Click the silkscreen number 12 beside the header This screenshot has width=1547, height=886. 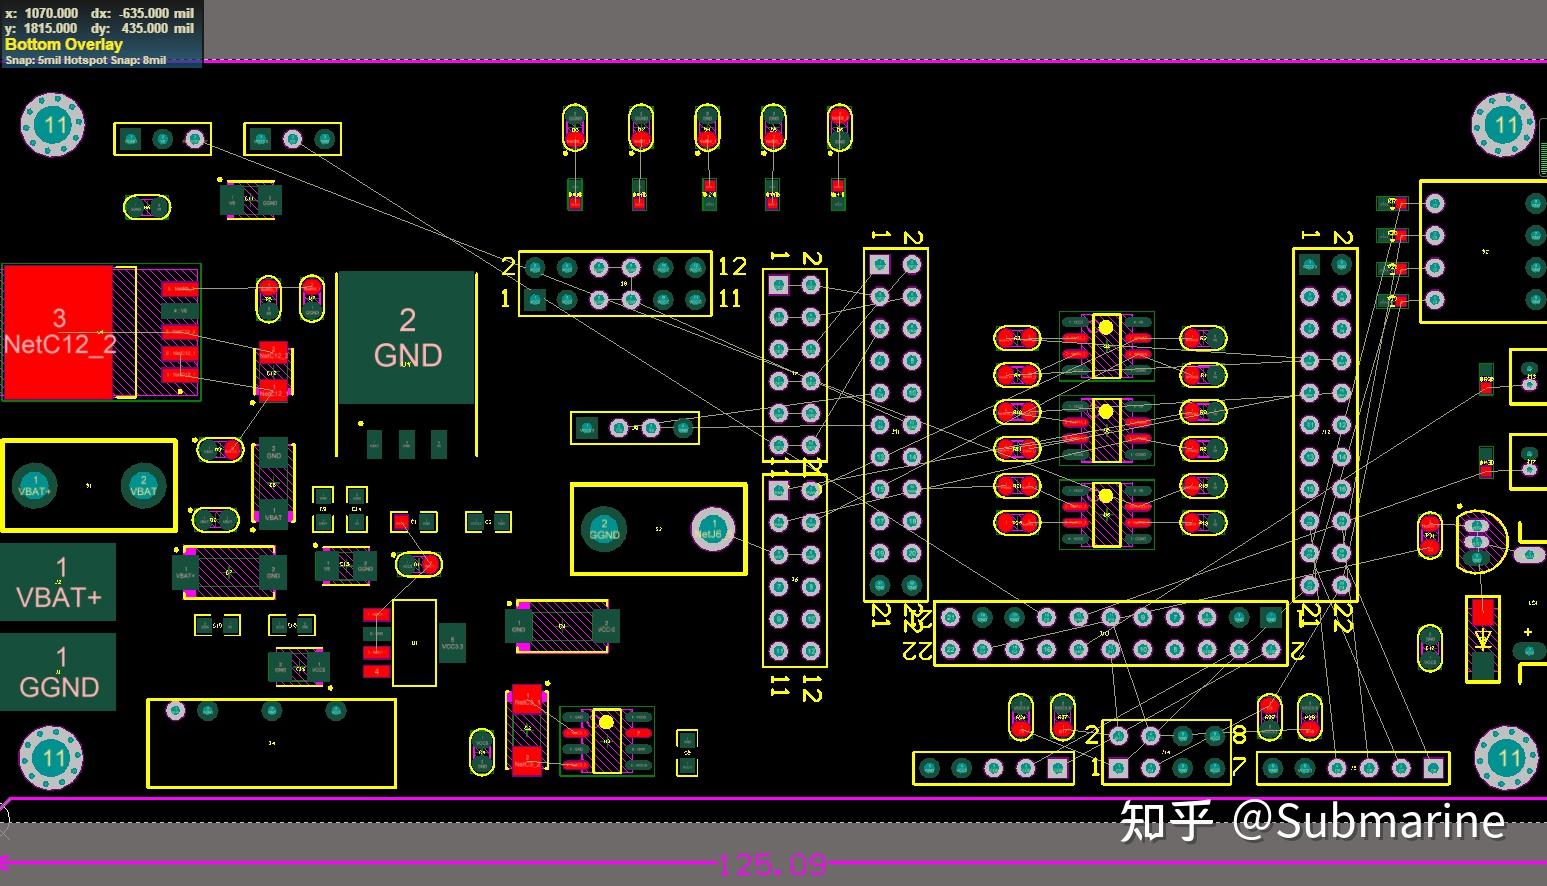735,265
